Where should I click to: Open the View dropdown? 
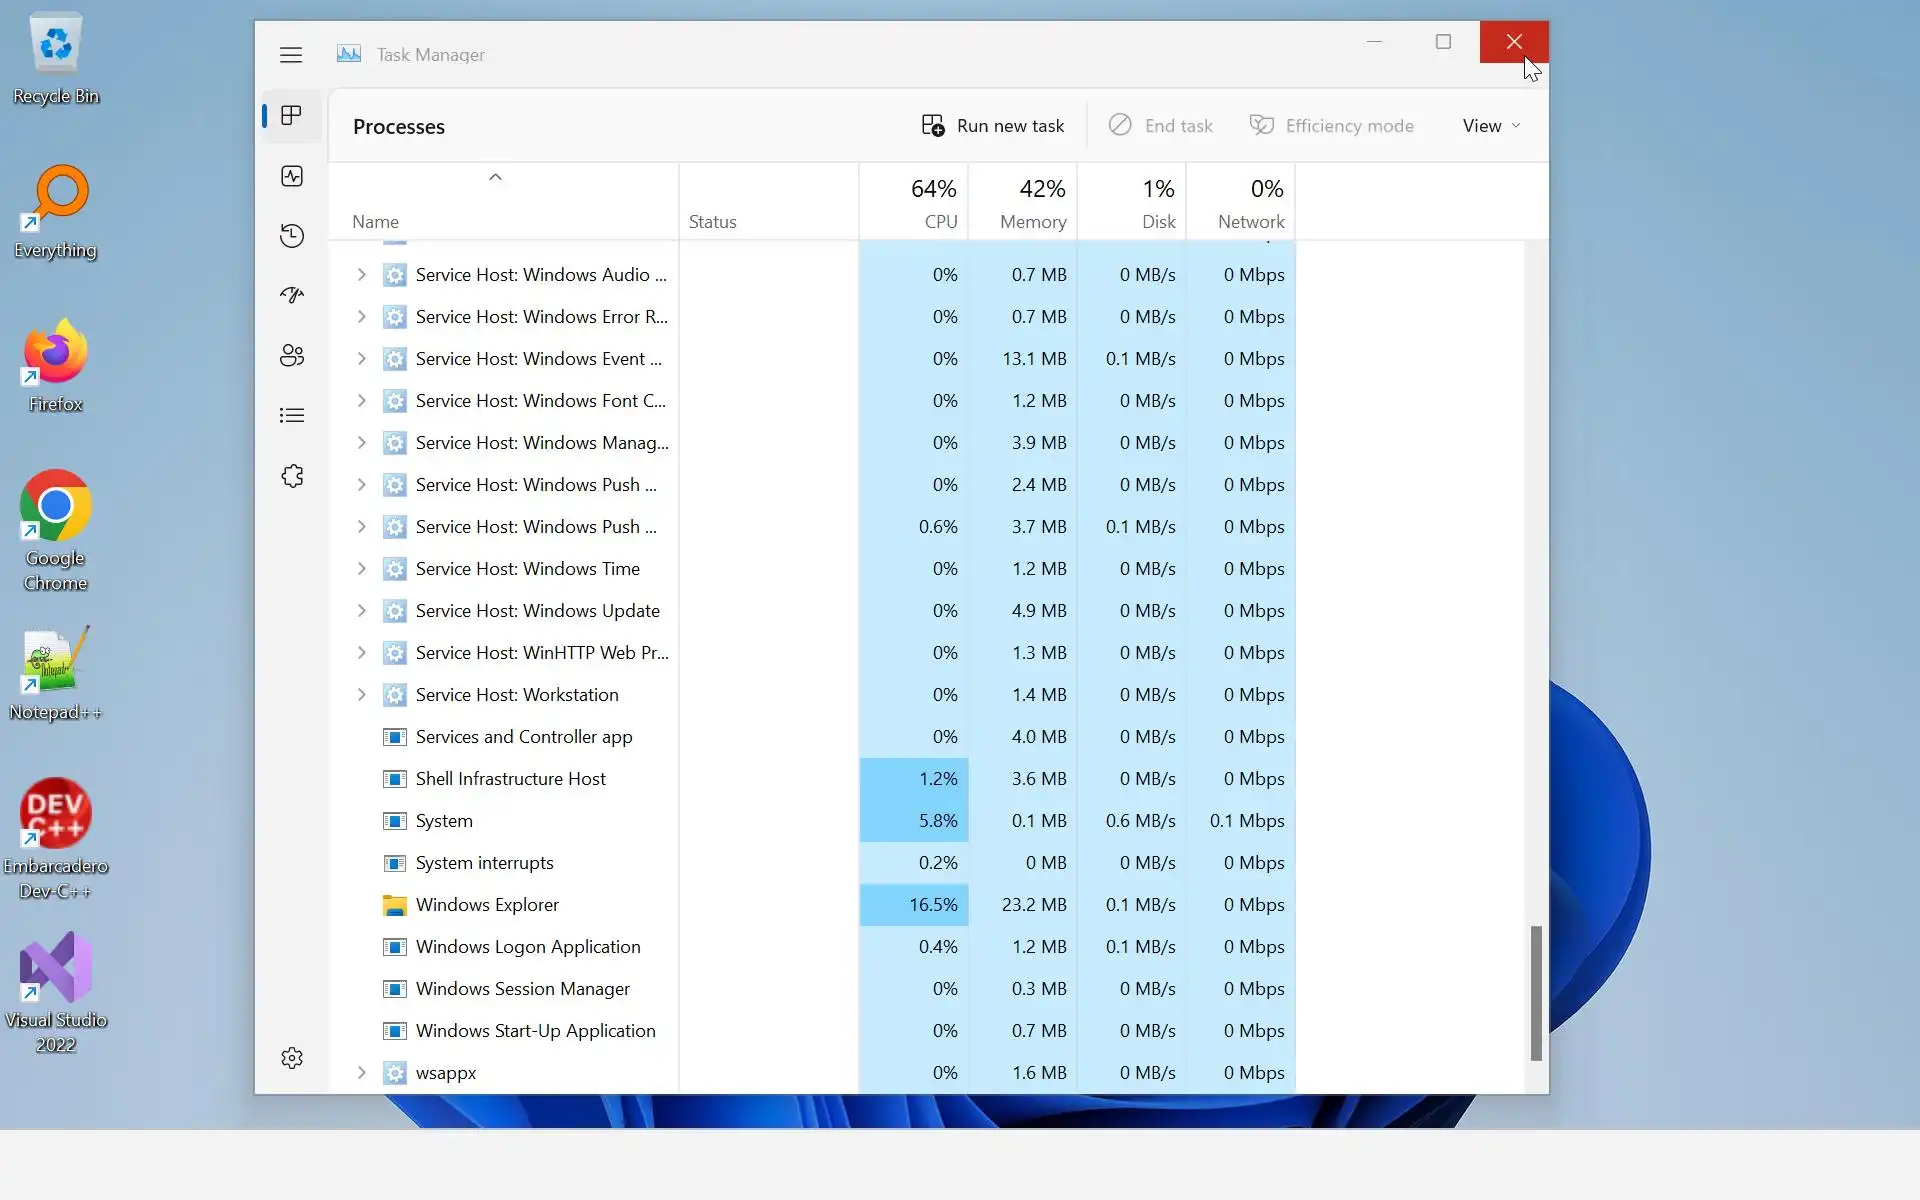1491,126
